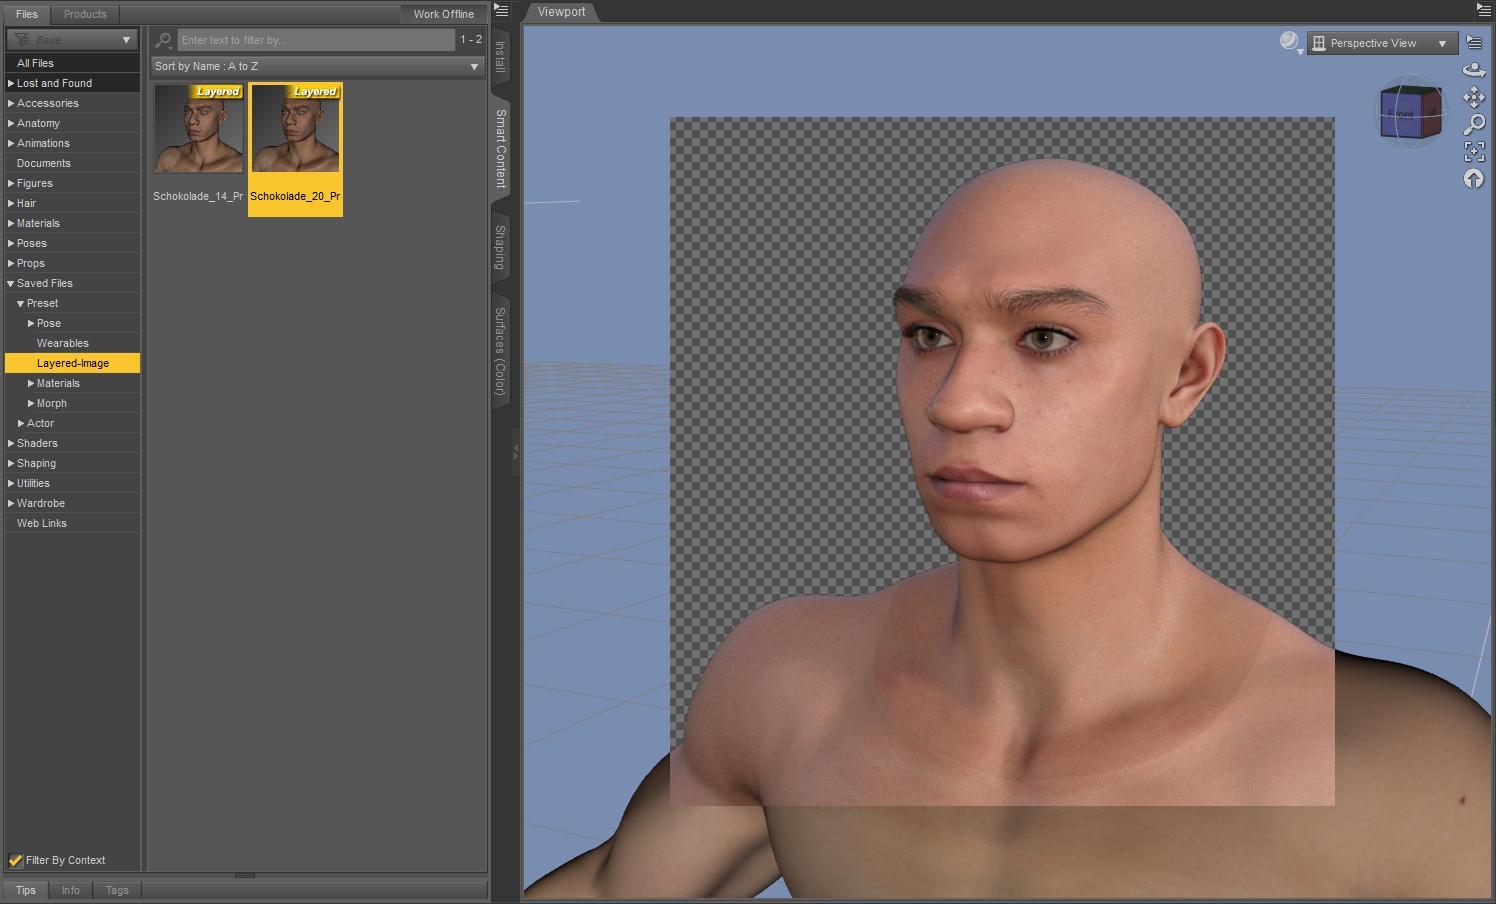This screenshot has width=1496, height=904.
Task: Select All Files in the category list
Action: 72,63
